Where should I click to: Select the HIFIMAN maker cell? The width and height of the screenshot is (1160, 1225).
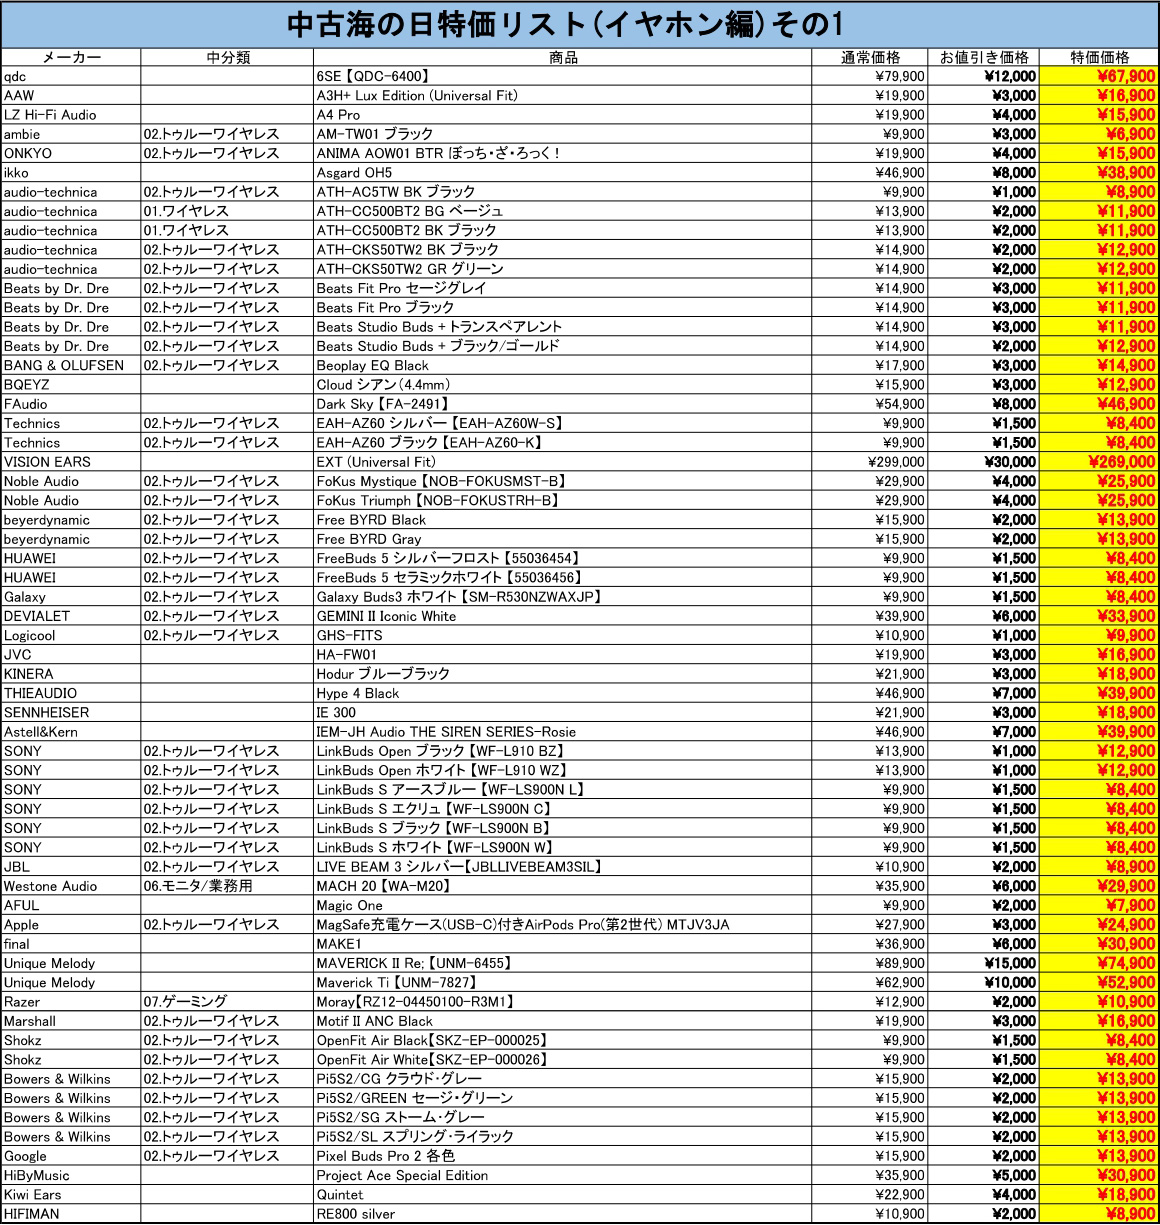pos(71,1214)
